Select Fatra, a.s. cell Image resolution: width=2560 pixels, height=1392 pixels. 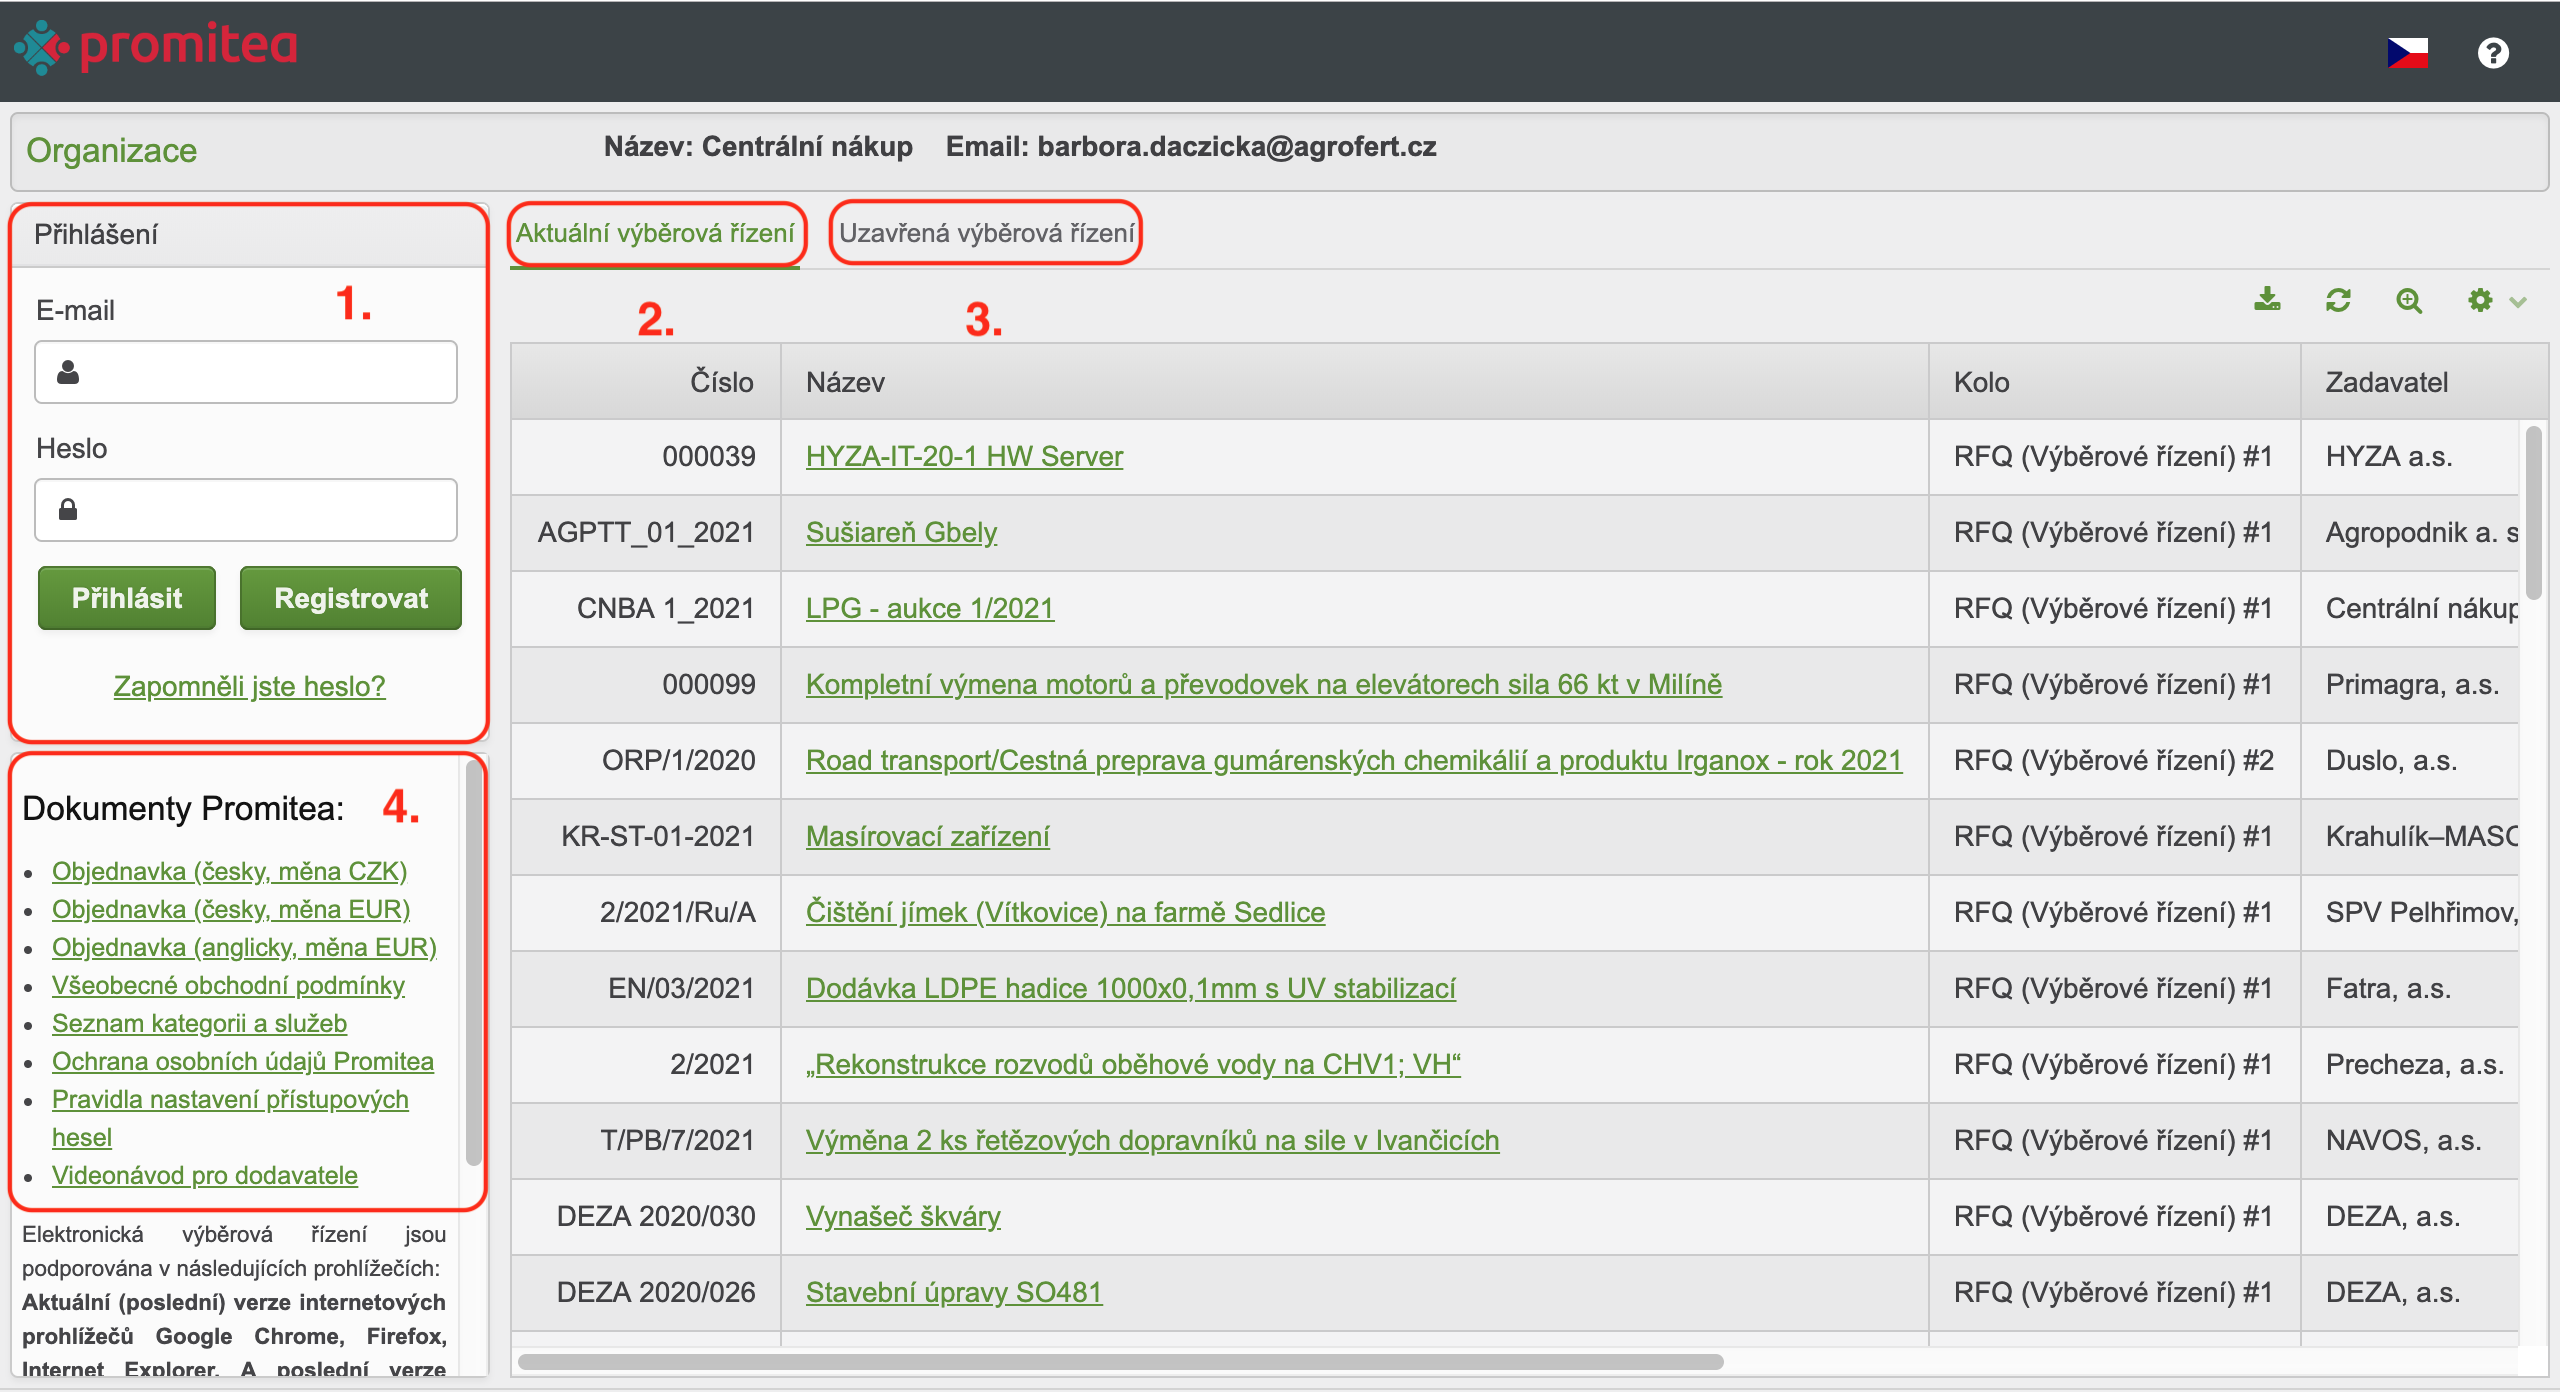[2411, 988]
